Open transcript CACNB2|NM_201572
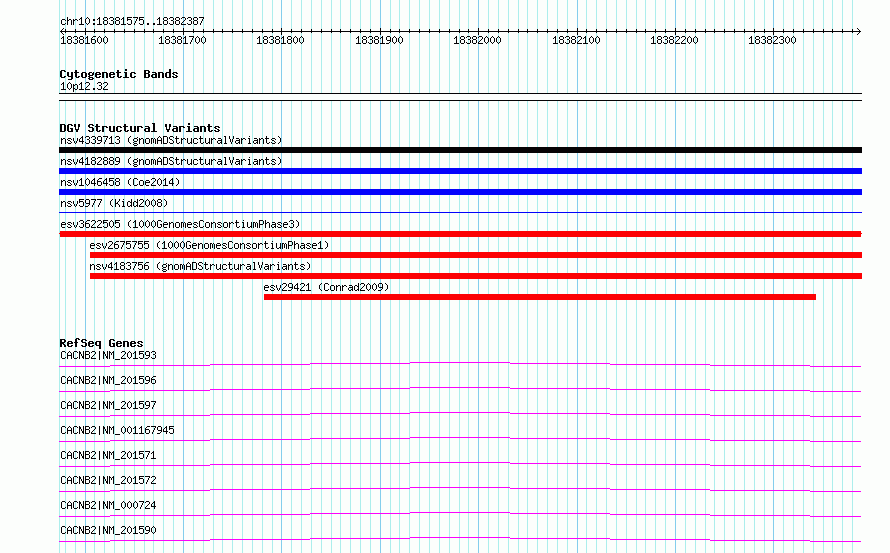890x553 pixels. (108, 480)
